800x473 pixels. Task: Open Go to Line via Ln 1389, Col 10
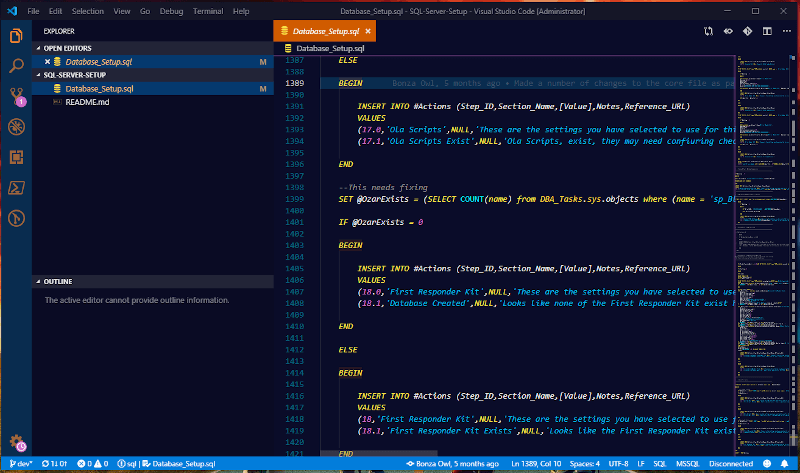coord(536,464)
